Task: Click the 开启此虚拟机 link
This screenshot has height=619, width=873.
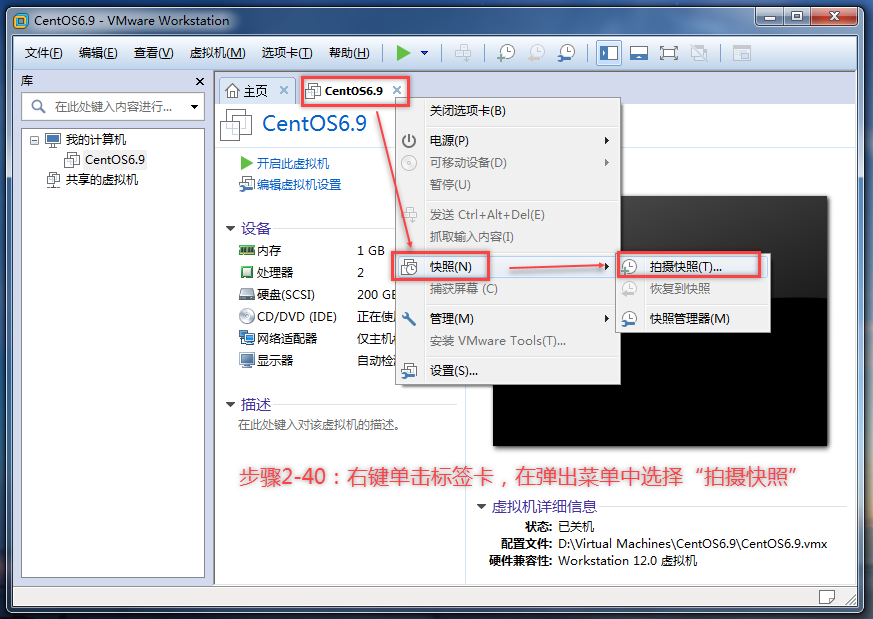Action: pos(292,163)
